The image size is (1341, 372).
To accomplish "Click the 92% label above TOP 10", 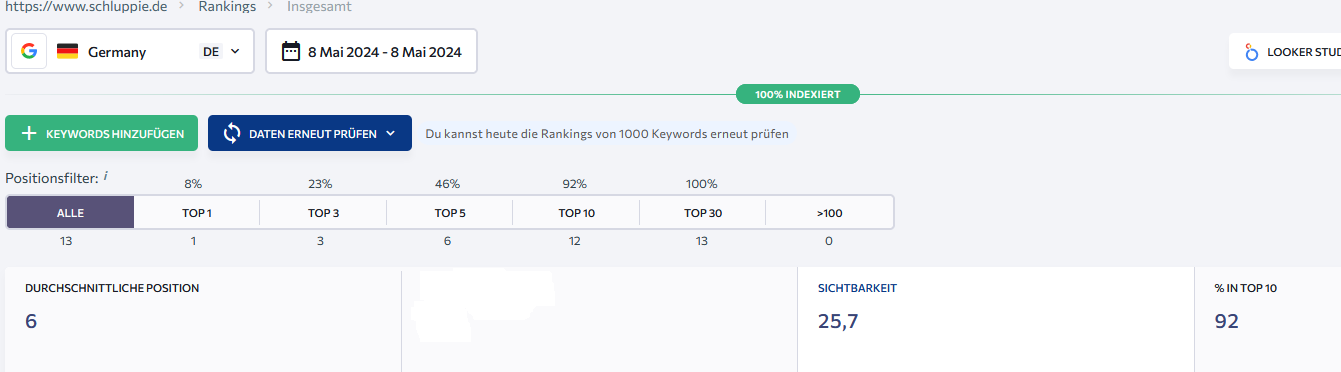I will point(575,184).
